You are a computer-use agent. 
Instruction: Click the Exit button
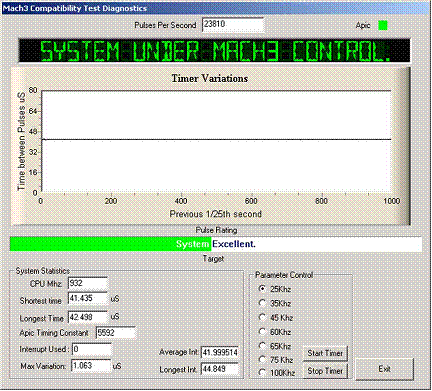pyautogui.click(x=384, y=369)
